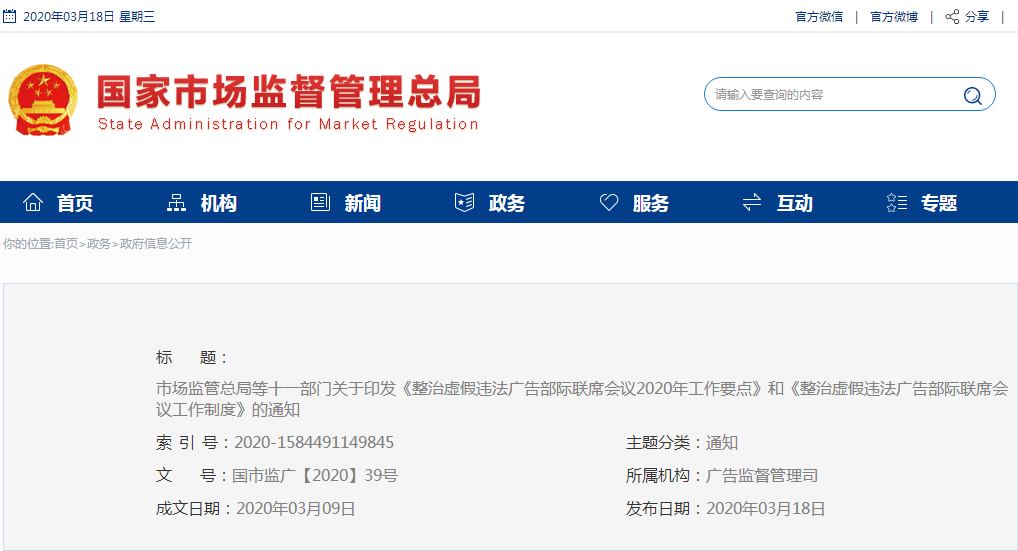Click the 主题分类： label

click(x=665, y=443)
